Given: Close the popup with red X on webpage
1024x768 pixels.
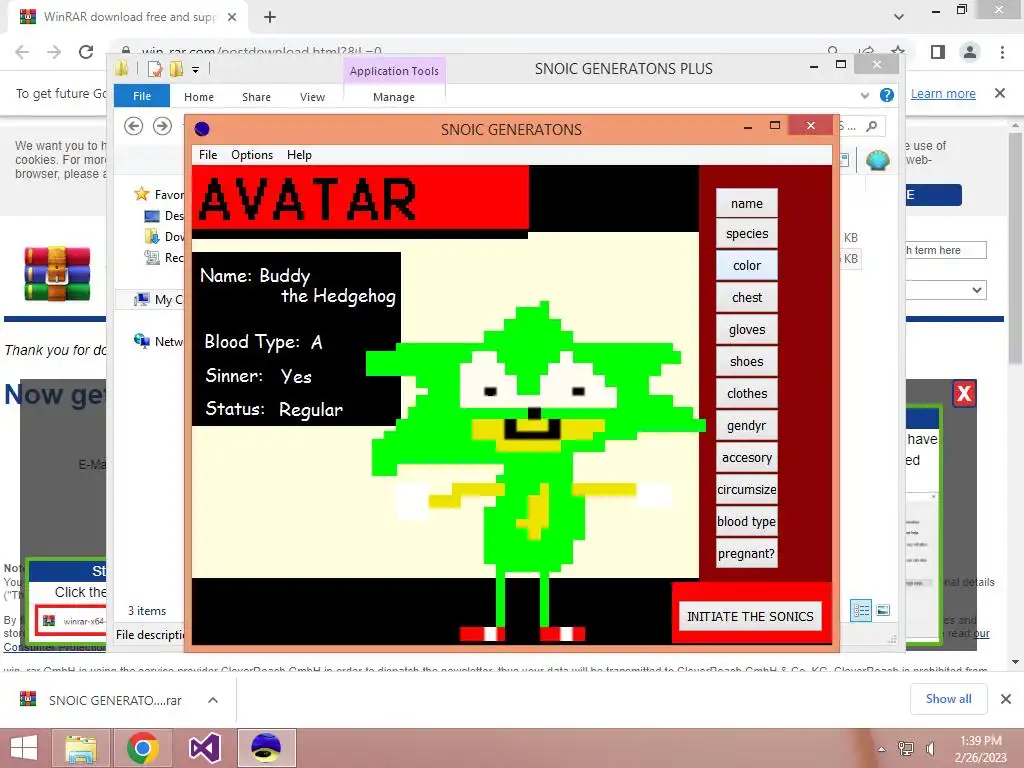Looking at the screenshot, I should [964, 394].
